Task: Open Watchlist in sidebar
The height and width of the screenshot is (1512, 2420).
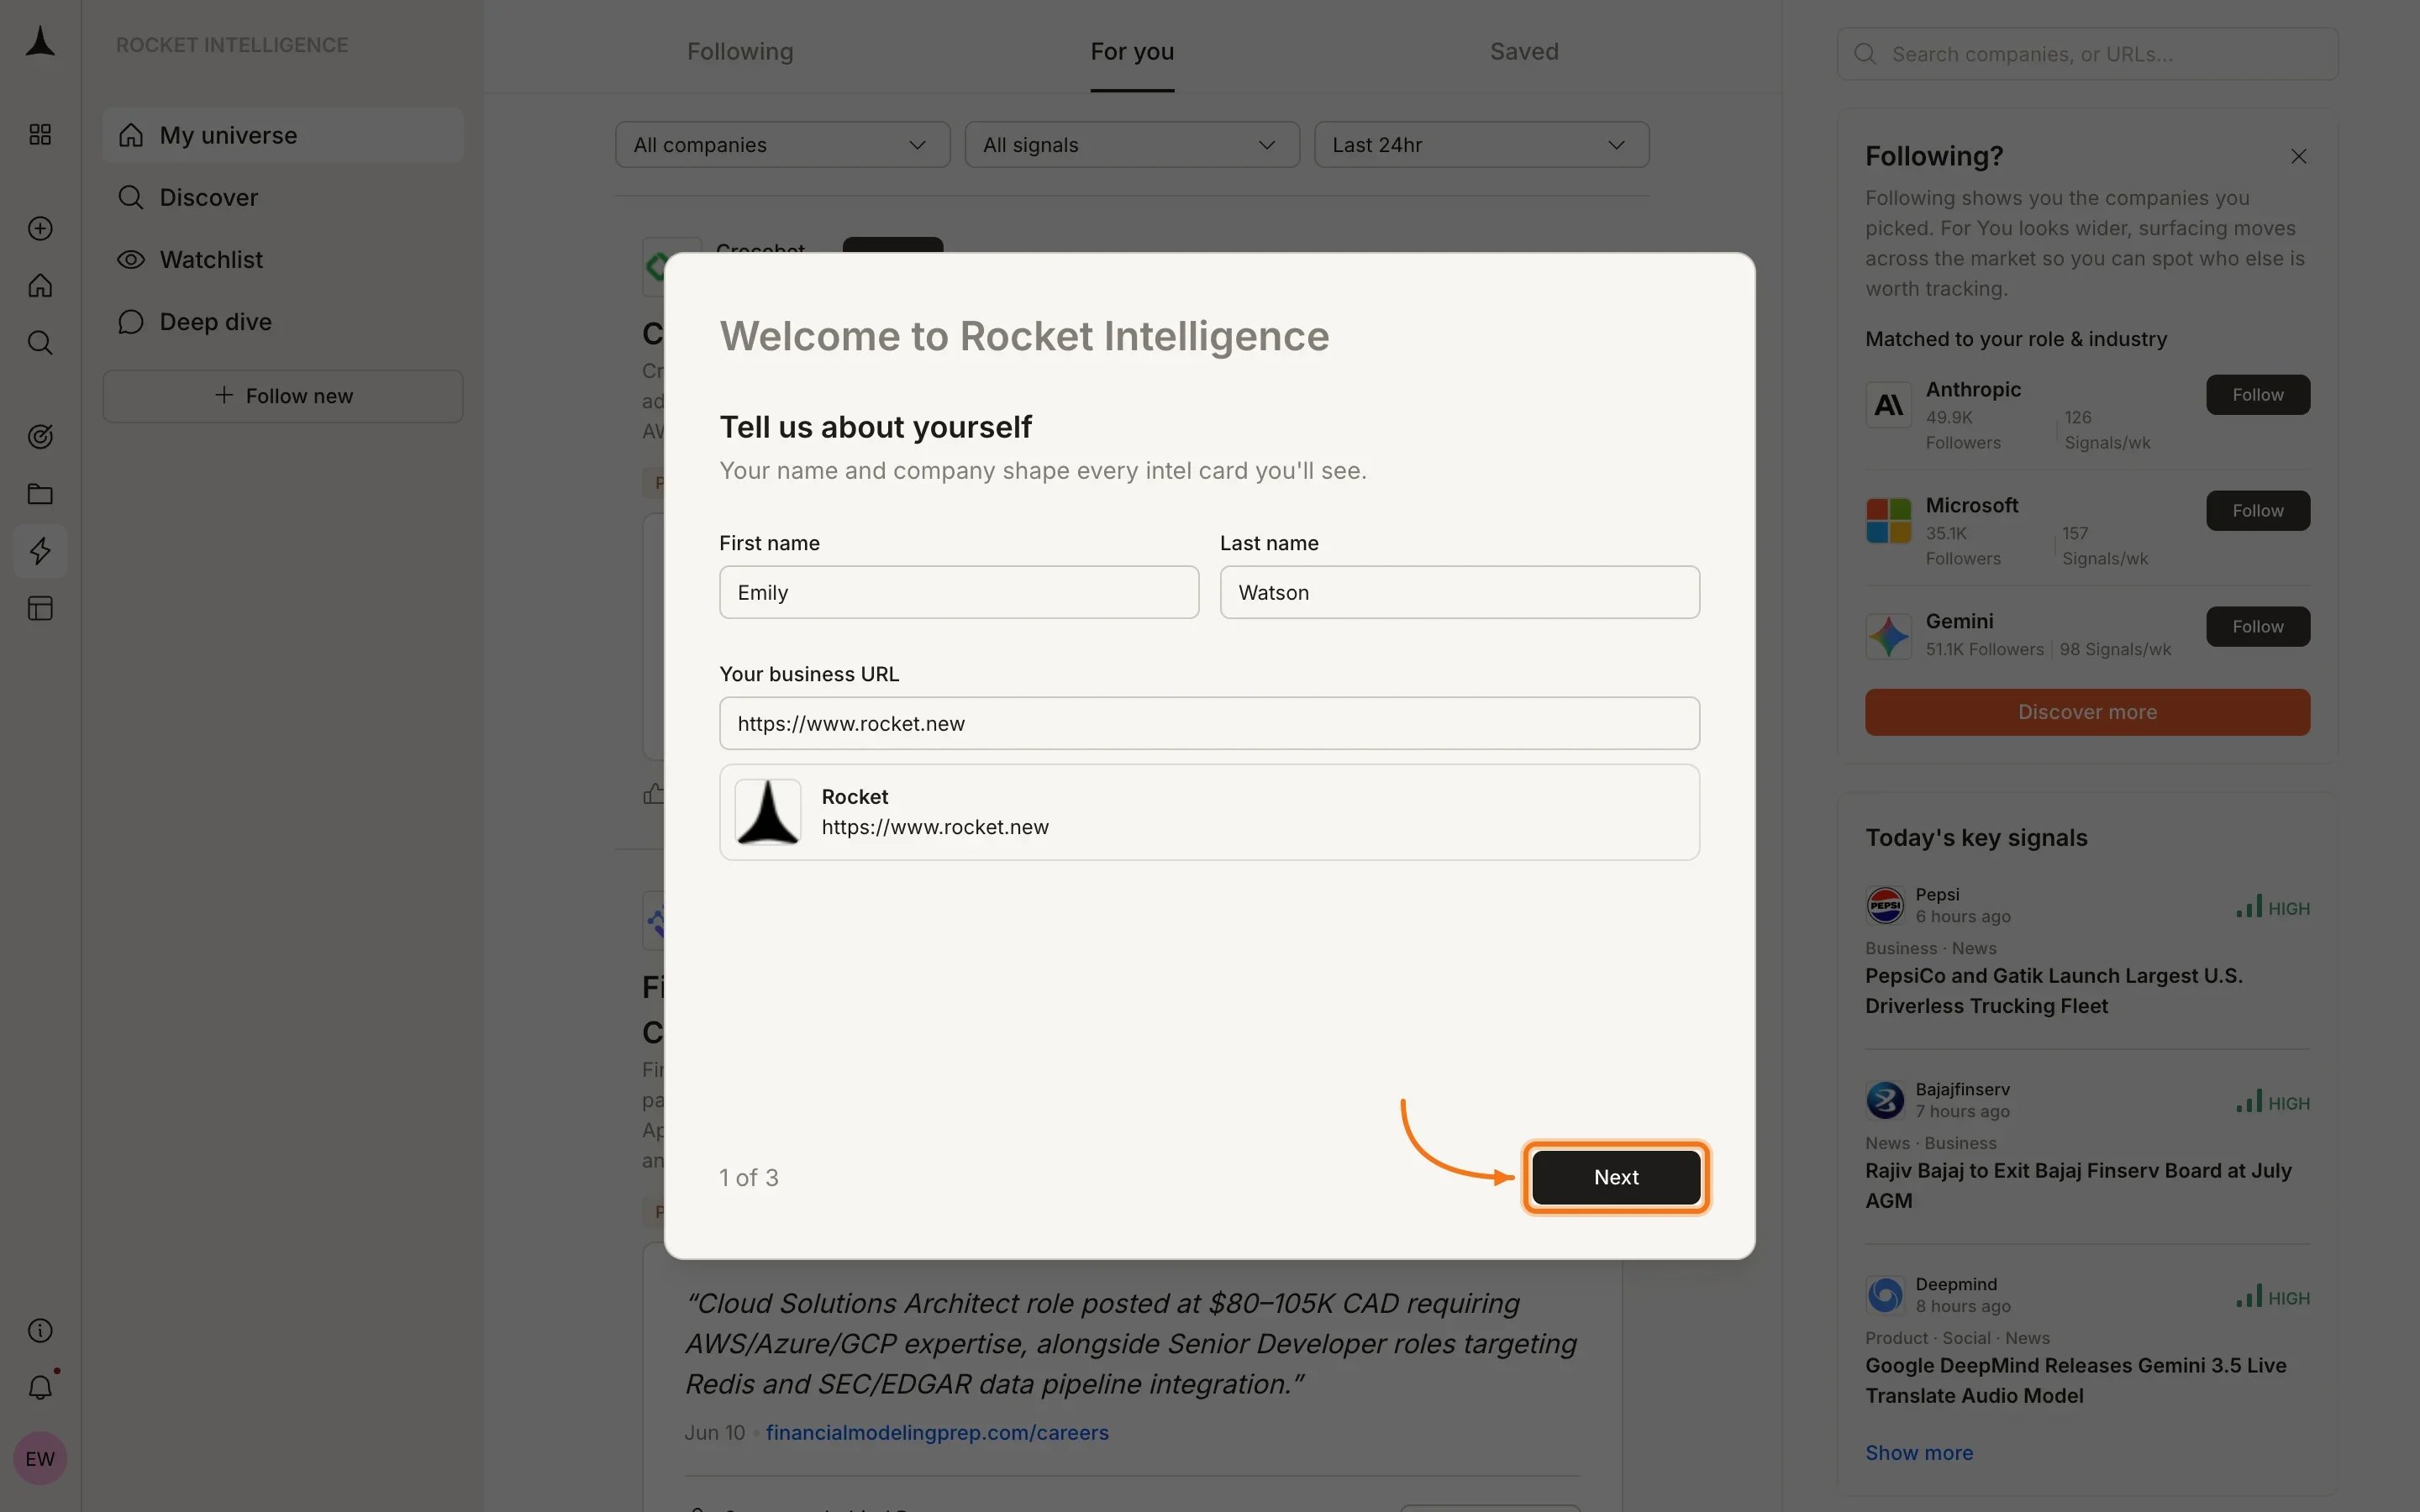Action: (283, 259)
